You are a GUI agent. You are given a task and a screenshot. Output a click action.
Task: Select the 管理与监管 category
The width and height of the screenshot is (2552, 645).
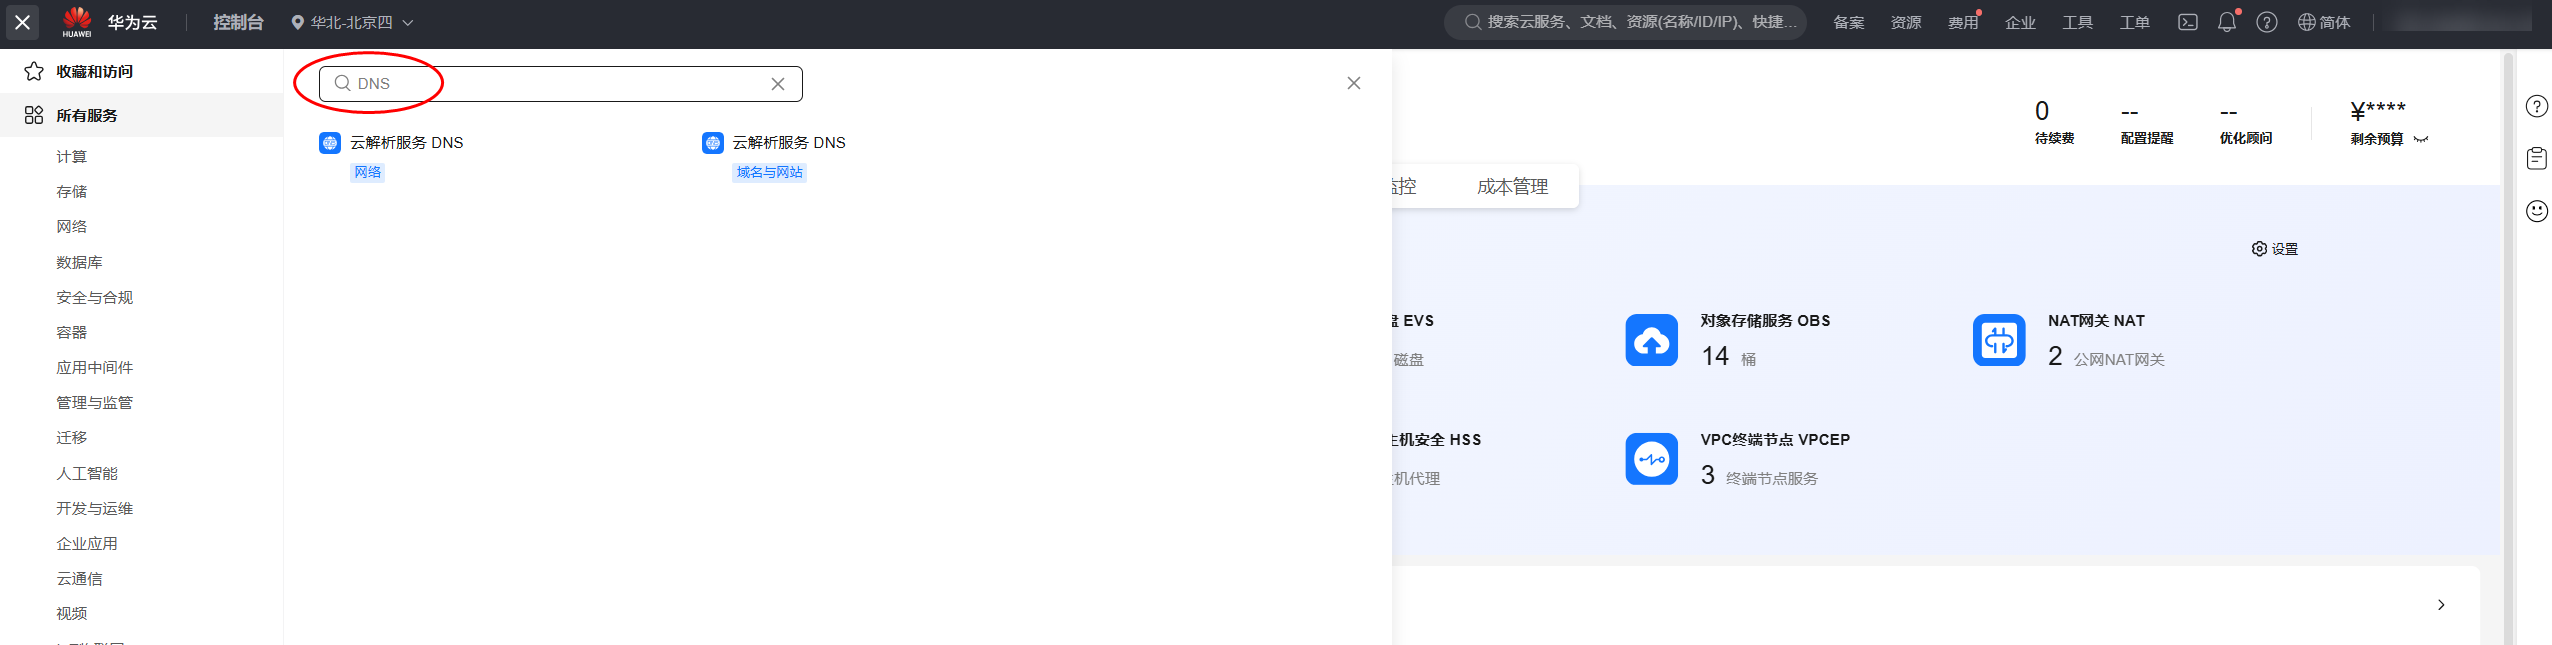tap(95, 402)
